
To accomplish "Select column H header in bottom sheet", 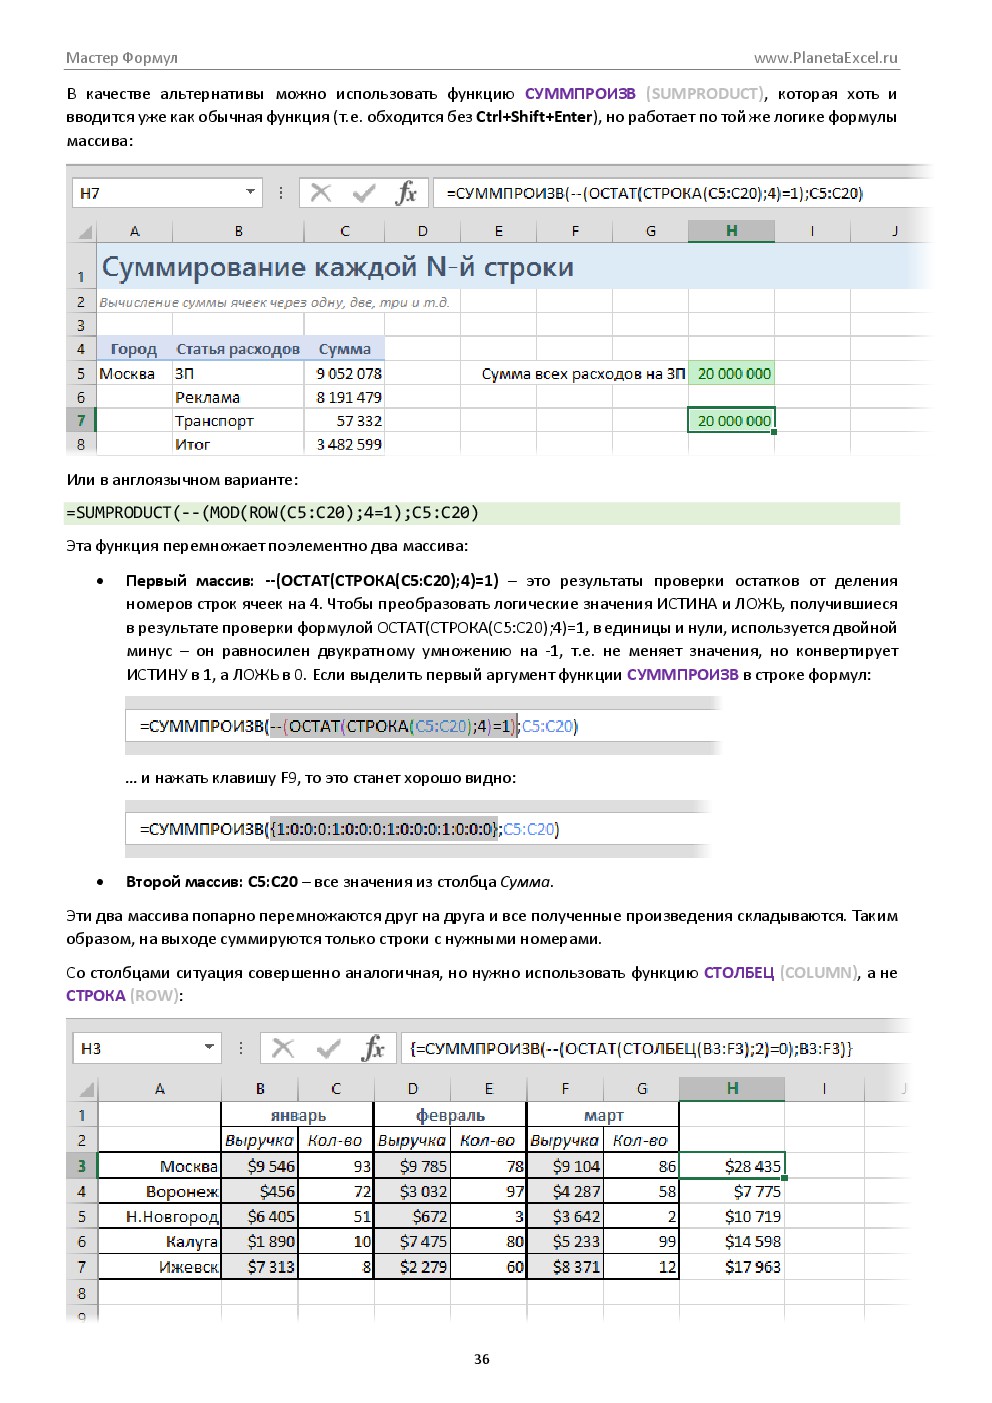I will tap(732, 1088).
